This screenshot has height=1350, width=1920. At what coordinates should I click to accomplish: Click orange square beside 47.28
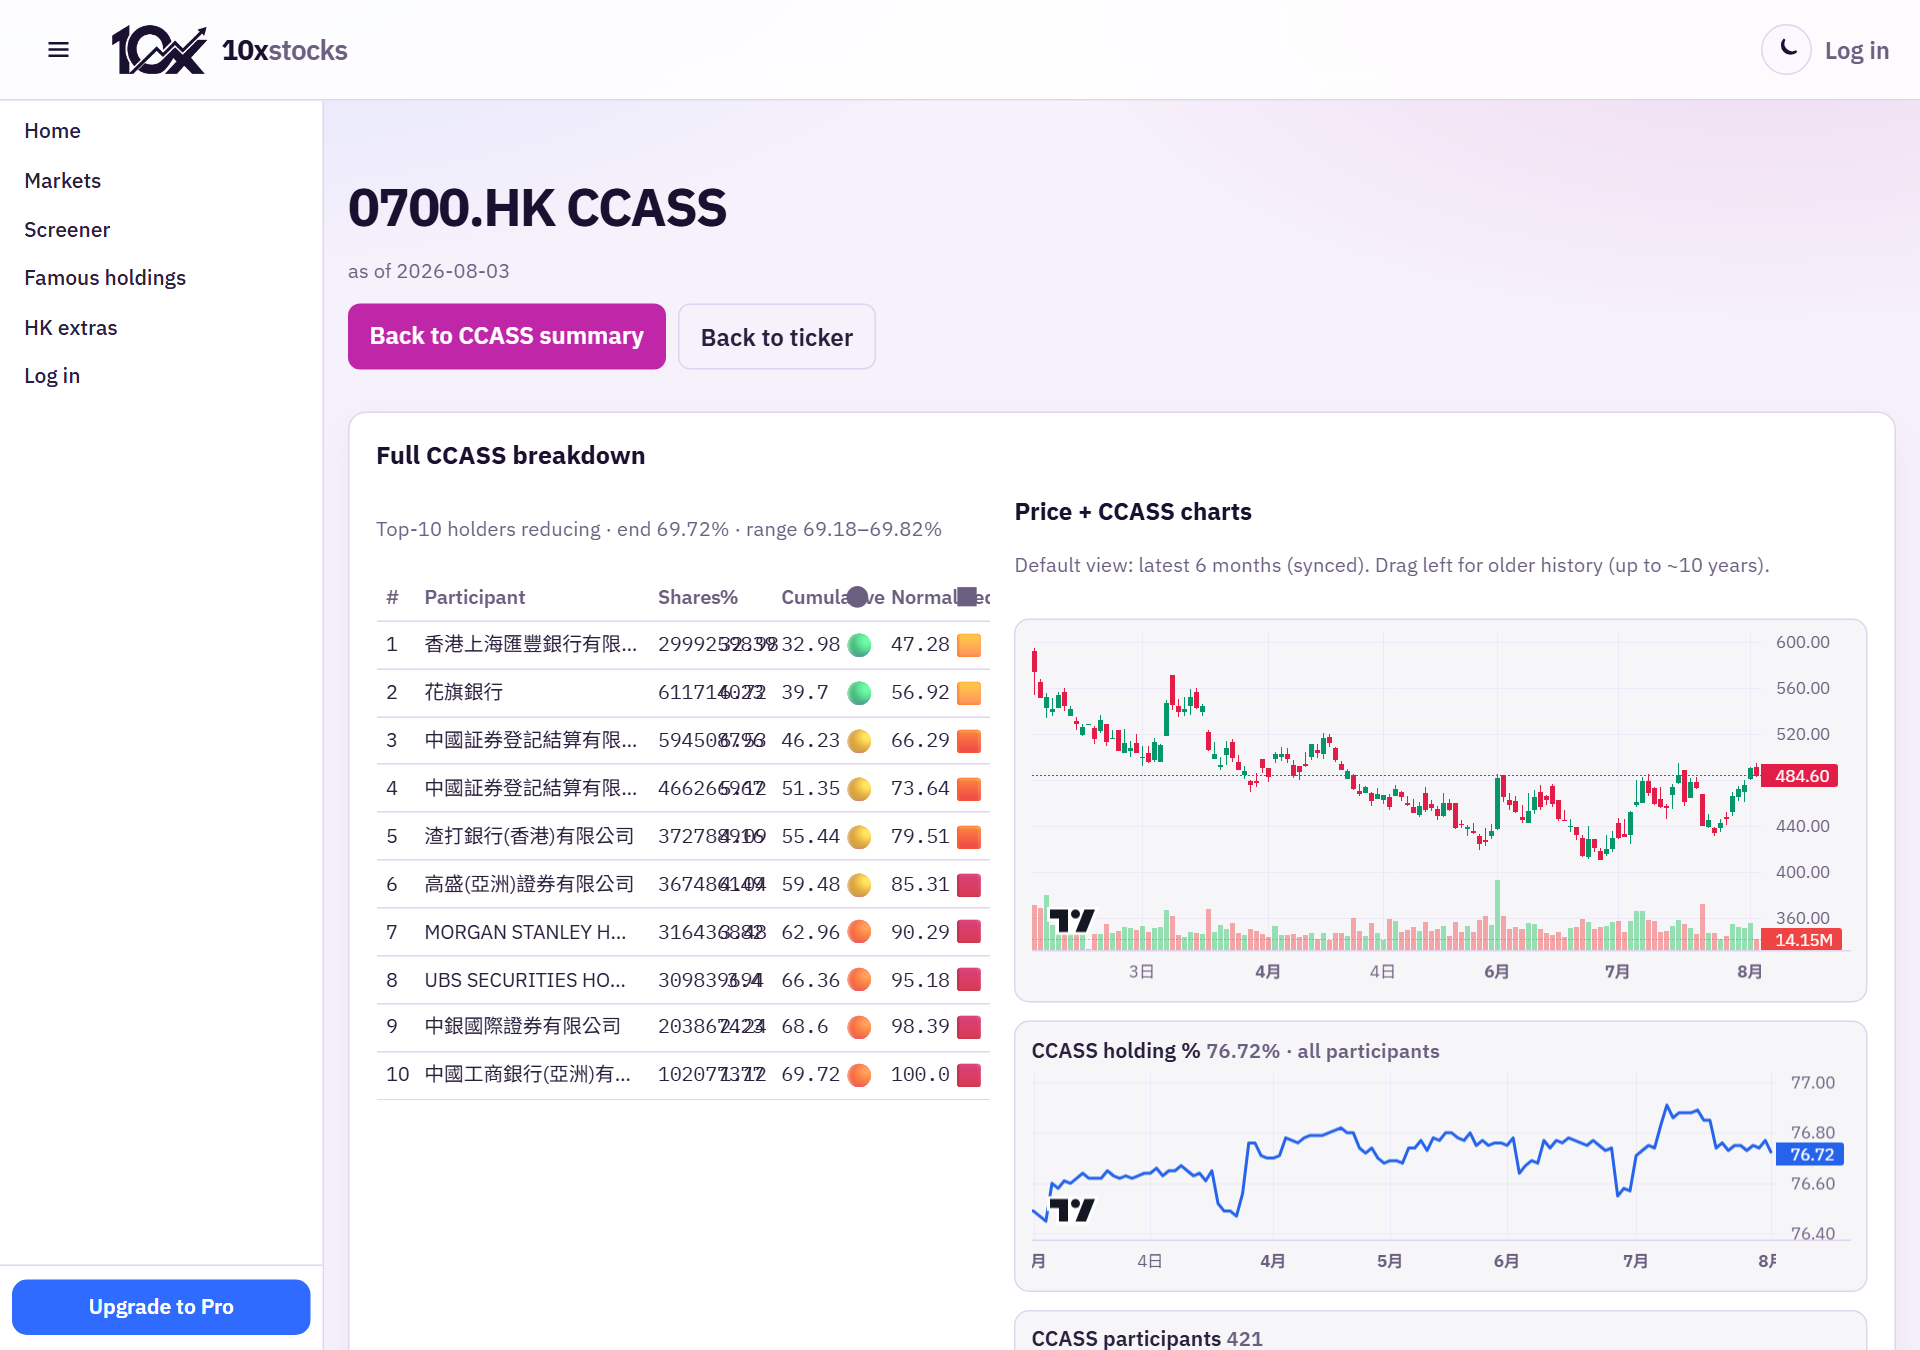tap(969, 645)
